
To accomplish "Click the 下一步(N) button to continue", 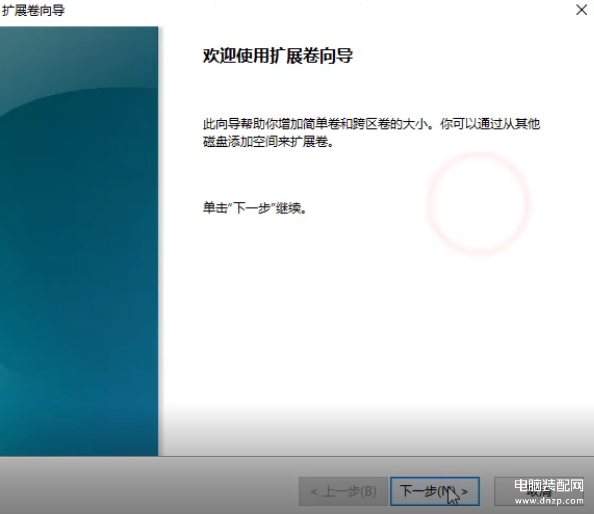I will pyautogui.click(x=435, y=491).
